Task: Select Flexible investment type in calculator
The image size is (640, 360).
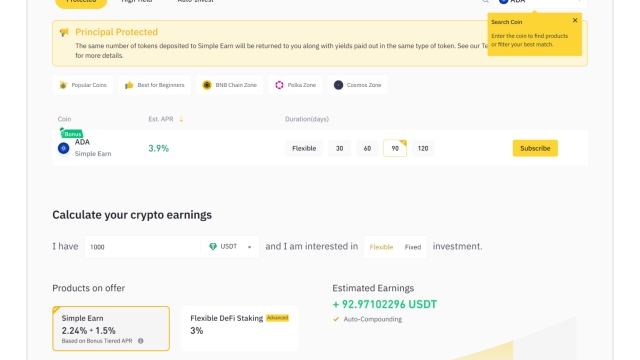Action: tap(381, 247)
